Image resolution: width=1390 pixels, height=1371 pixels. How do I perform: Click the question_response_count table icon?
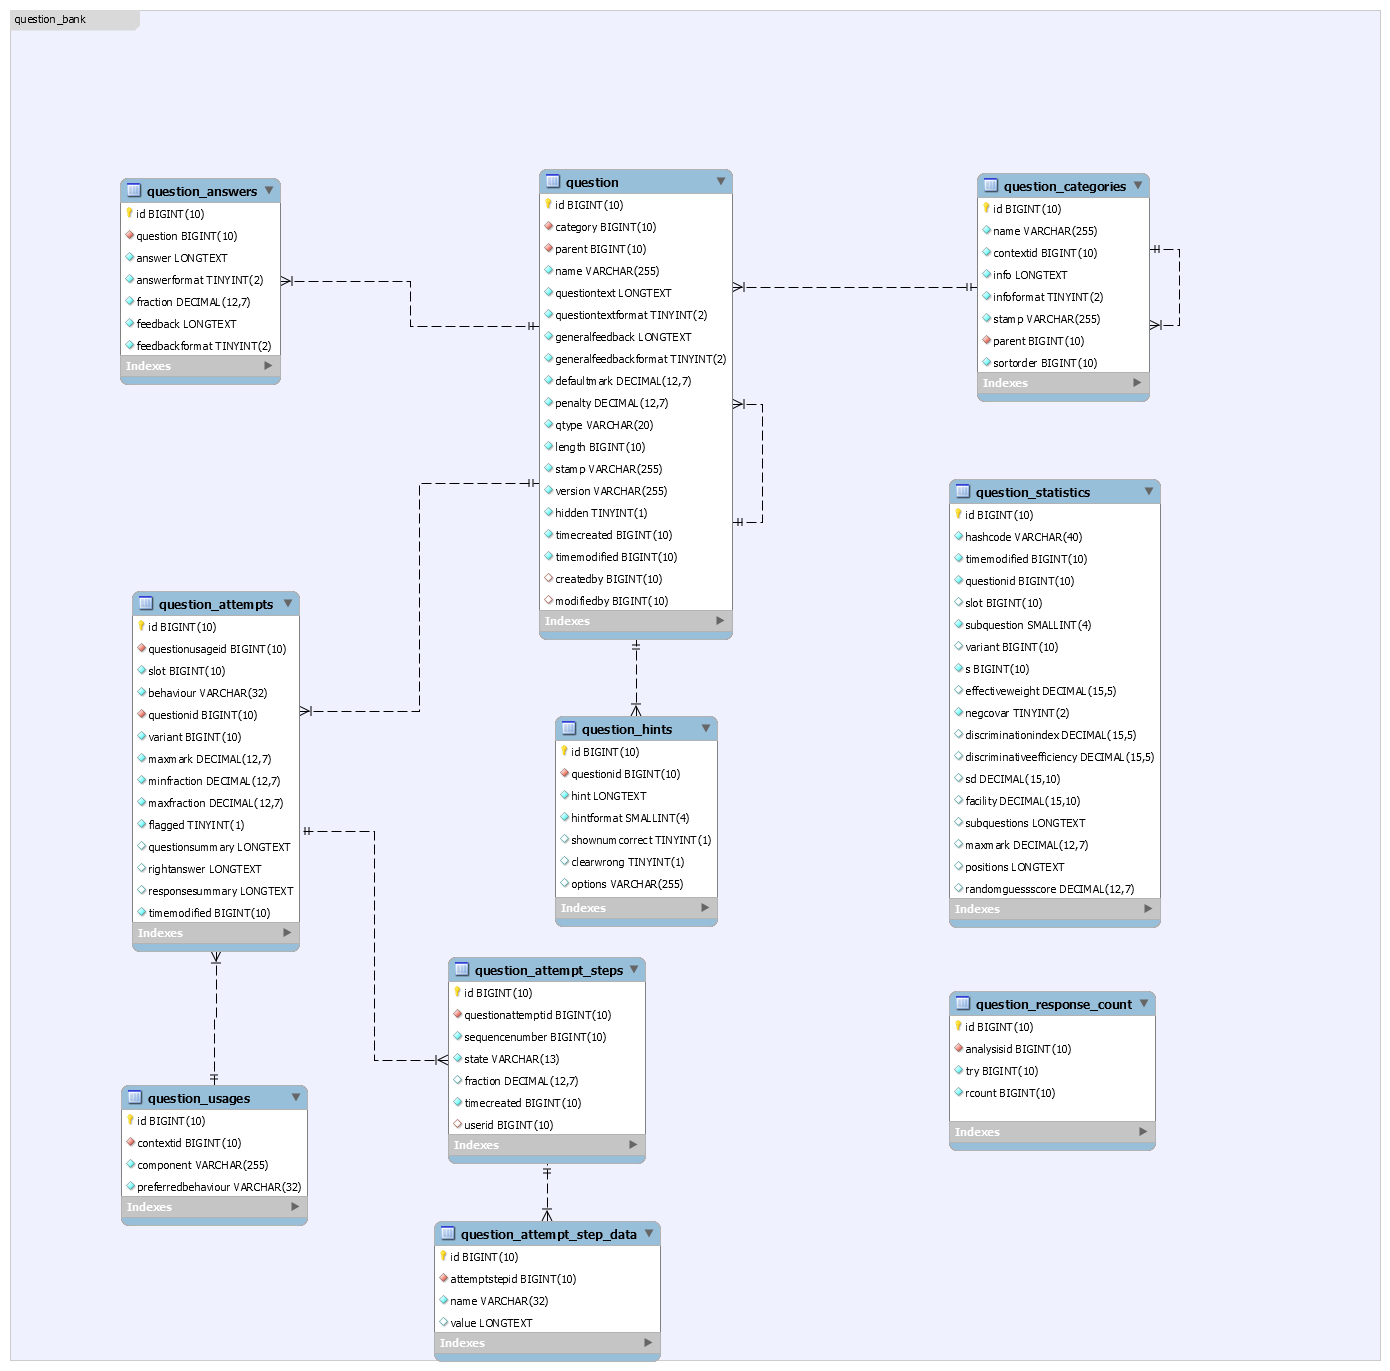point(963,1004)
